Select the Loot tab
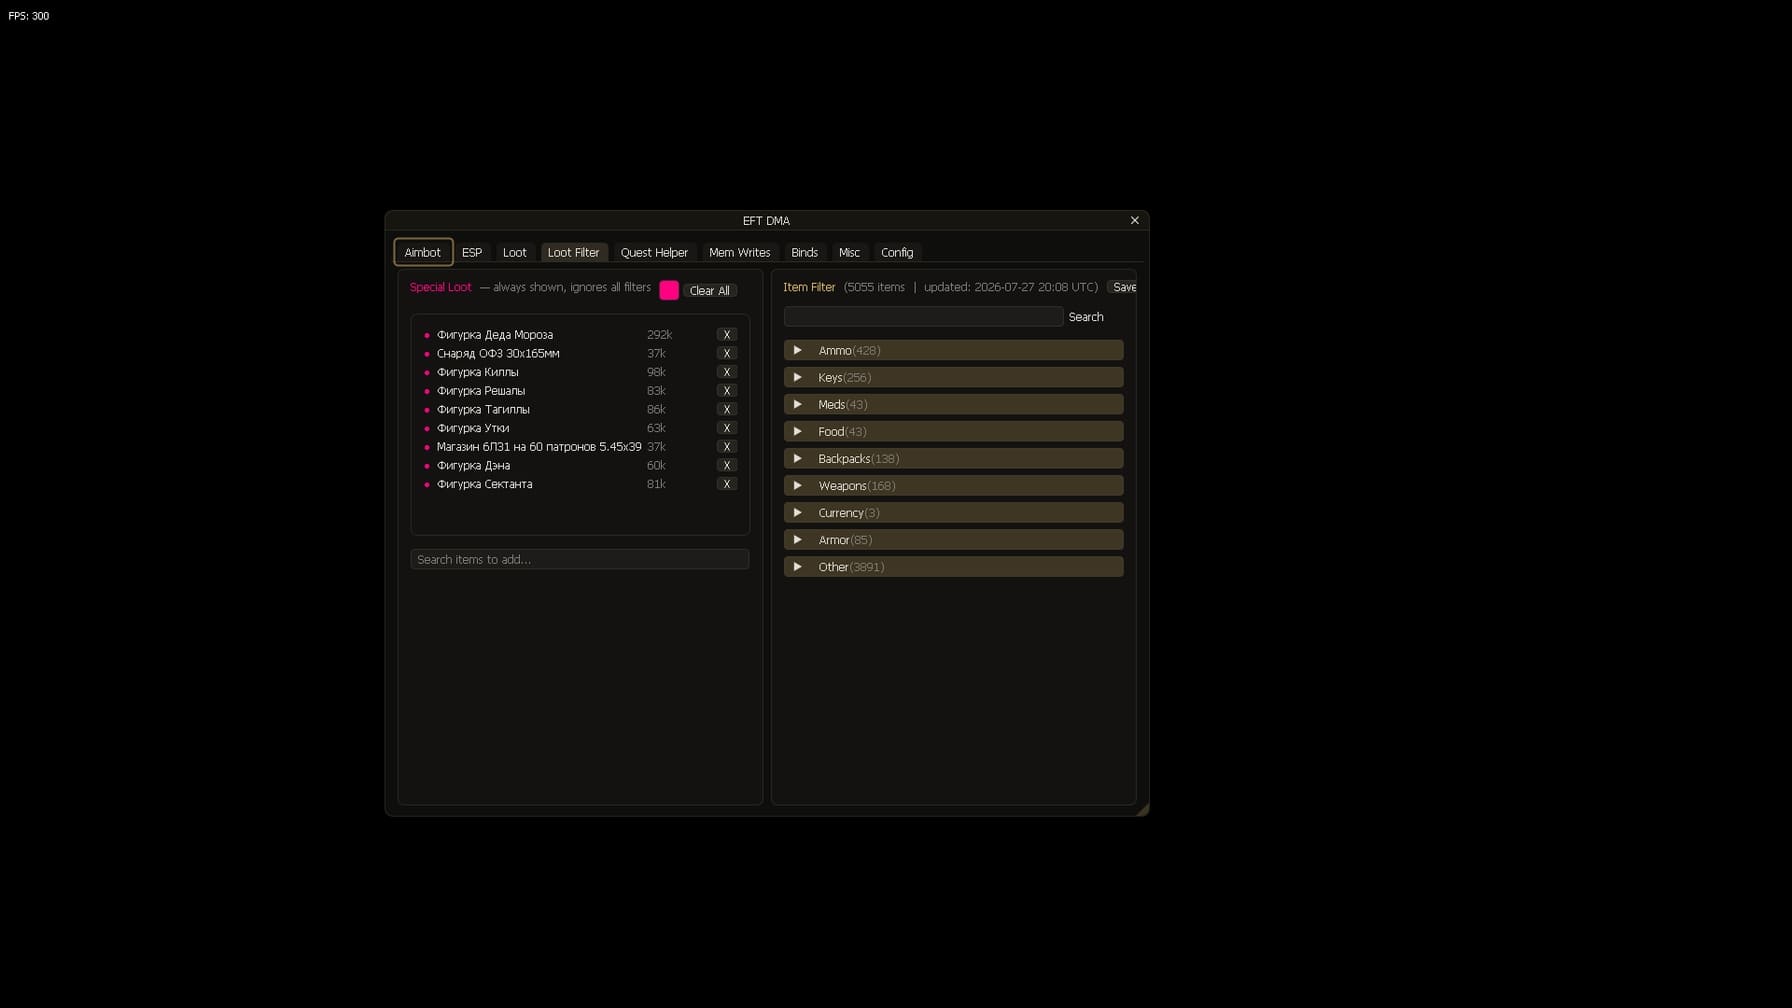The height and width of the screenshot is (1008, 1792). 514,252
